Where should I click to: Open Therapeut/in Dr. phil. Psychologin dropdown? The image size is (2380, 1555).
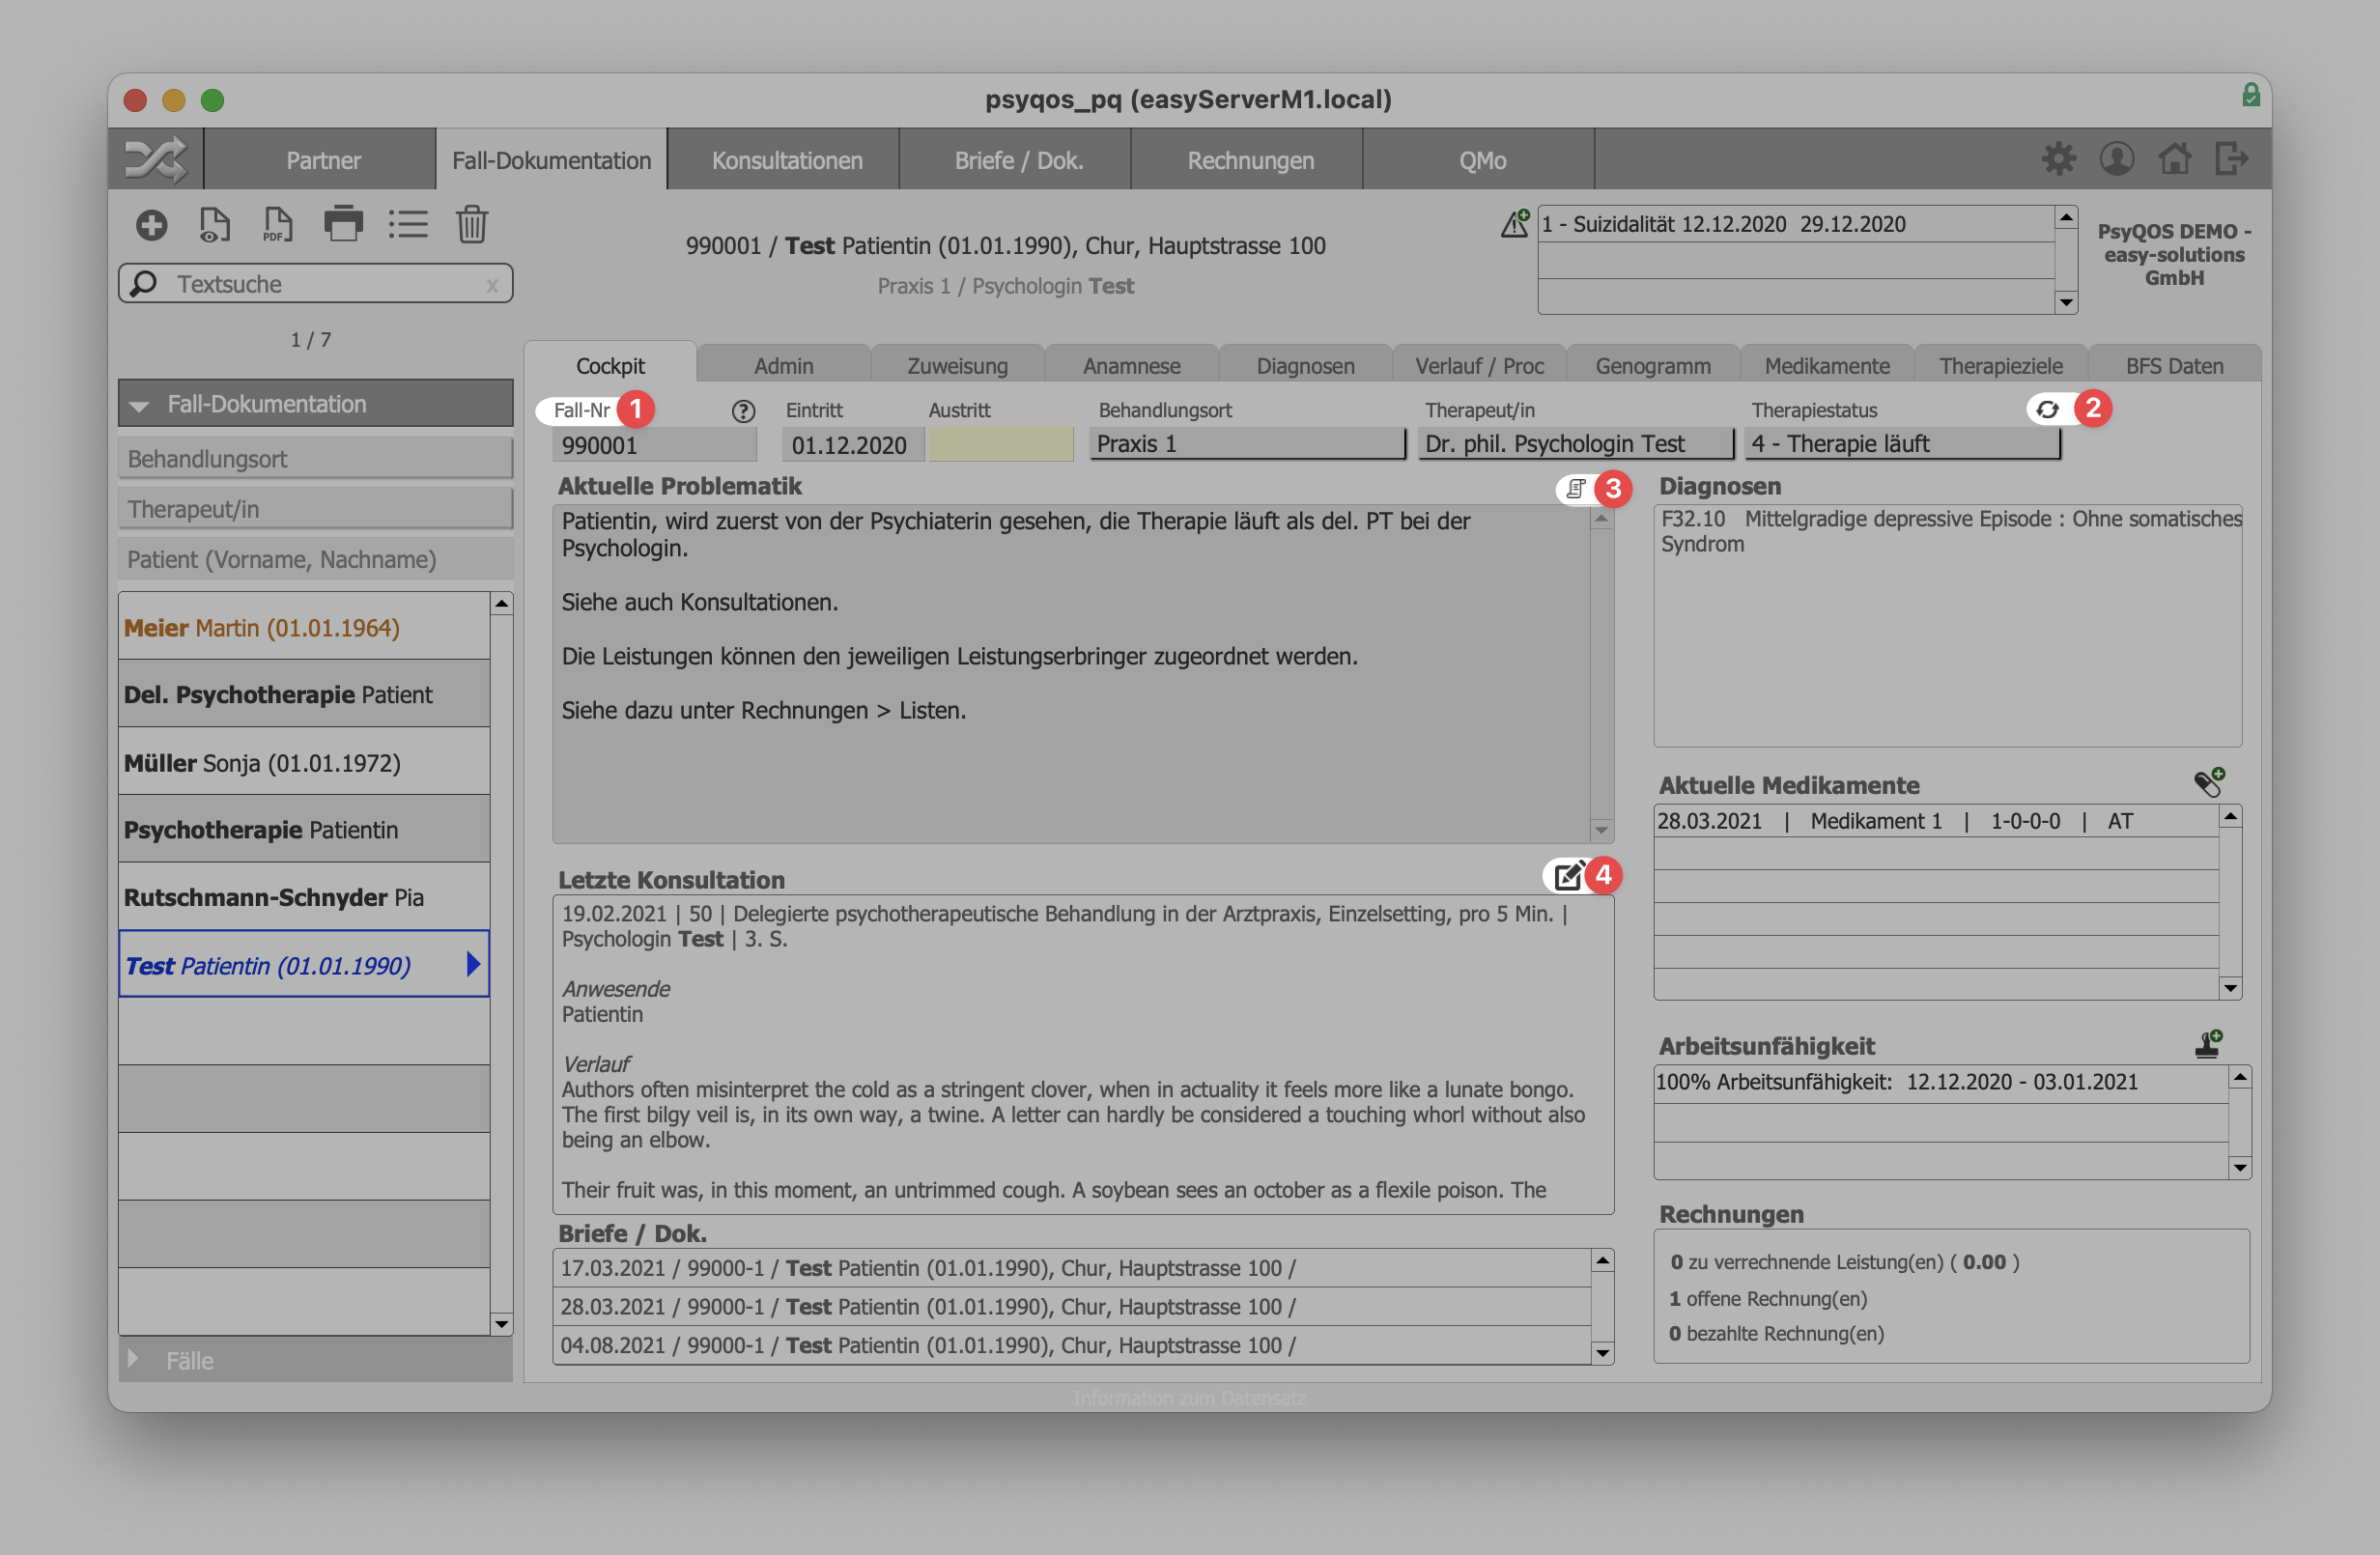tap(1575, 444)
